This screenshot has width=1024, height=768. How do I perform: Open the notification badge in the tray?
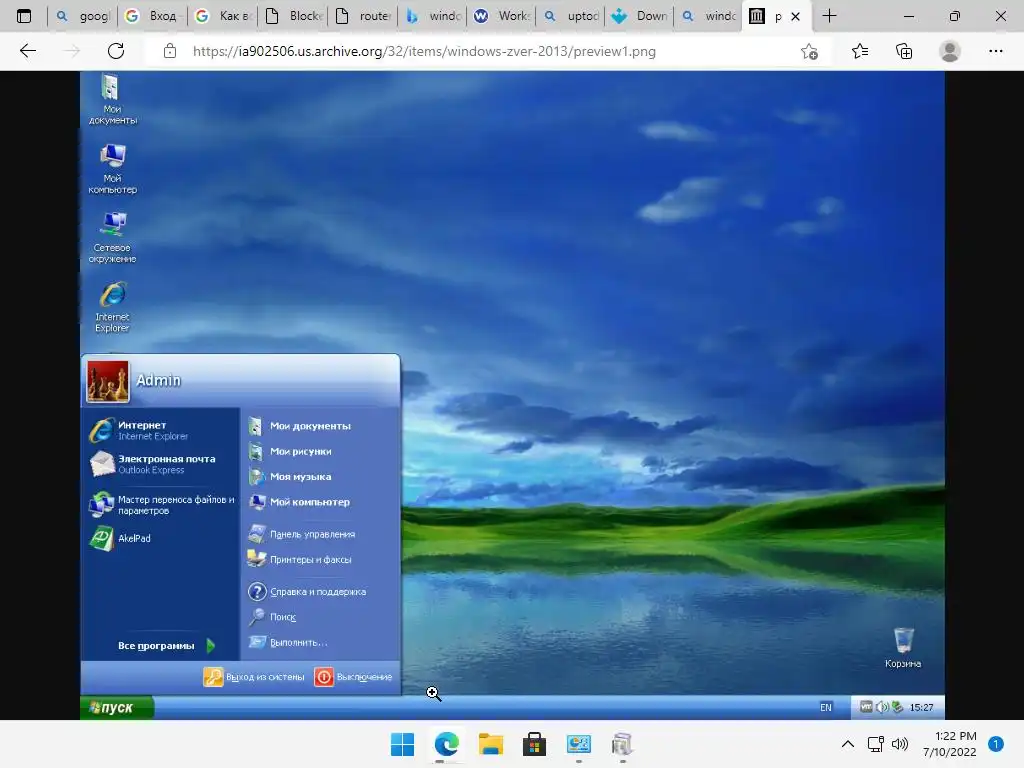(x=996, y=744)
